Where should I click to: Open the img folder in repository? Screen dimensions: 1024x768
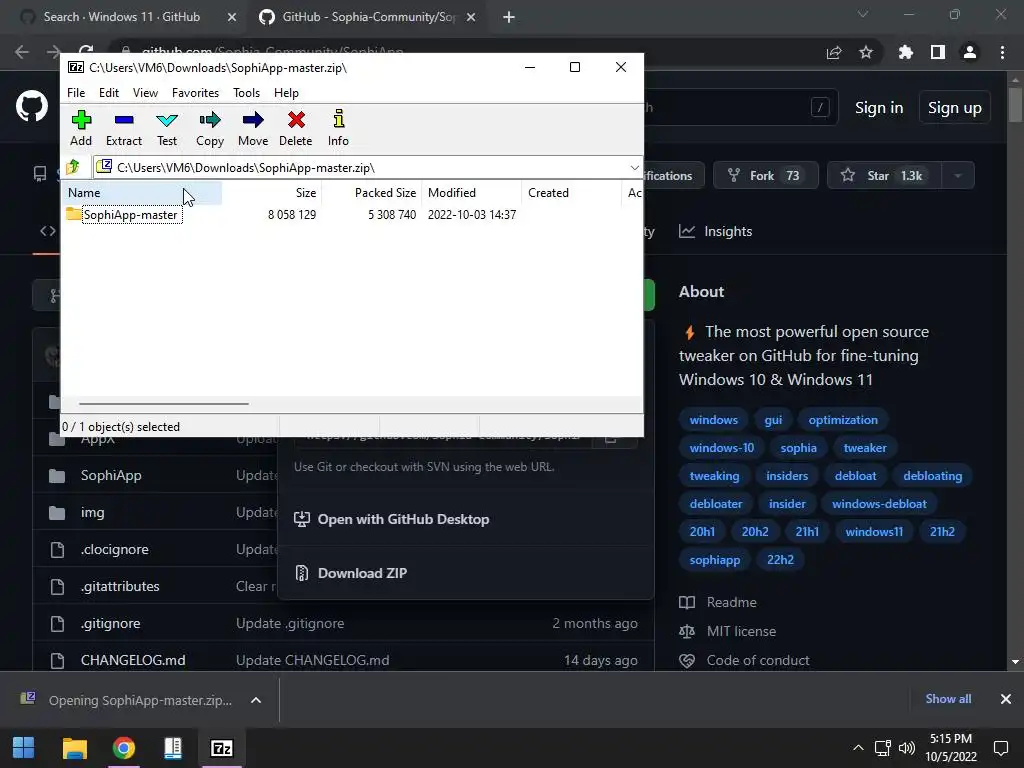[92, 513]
